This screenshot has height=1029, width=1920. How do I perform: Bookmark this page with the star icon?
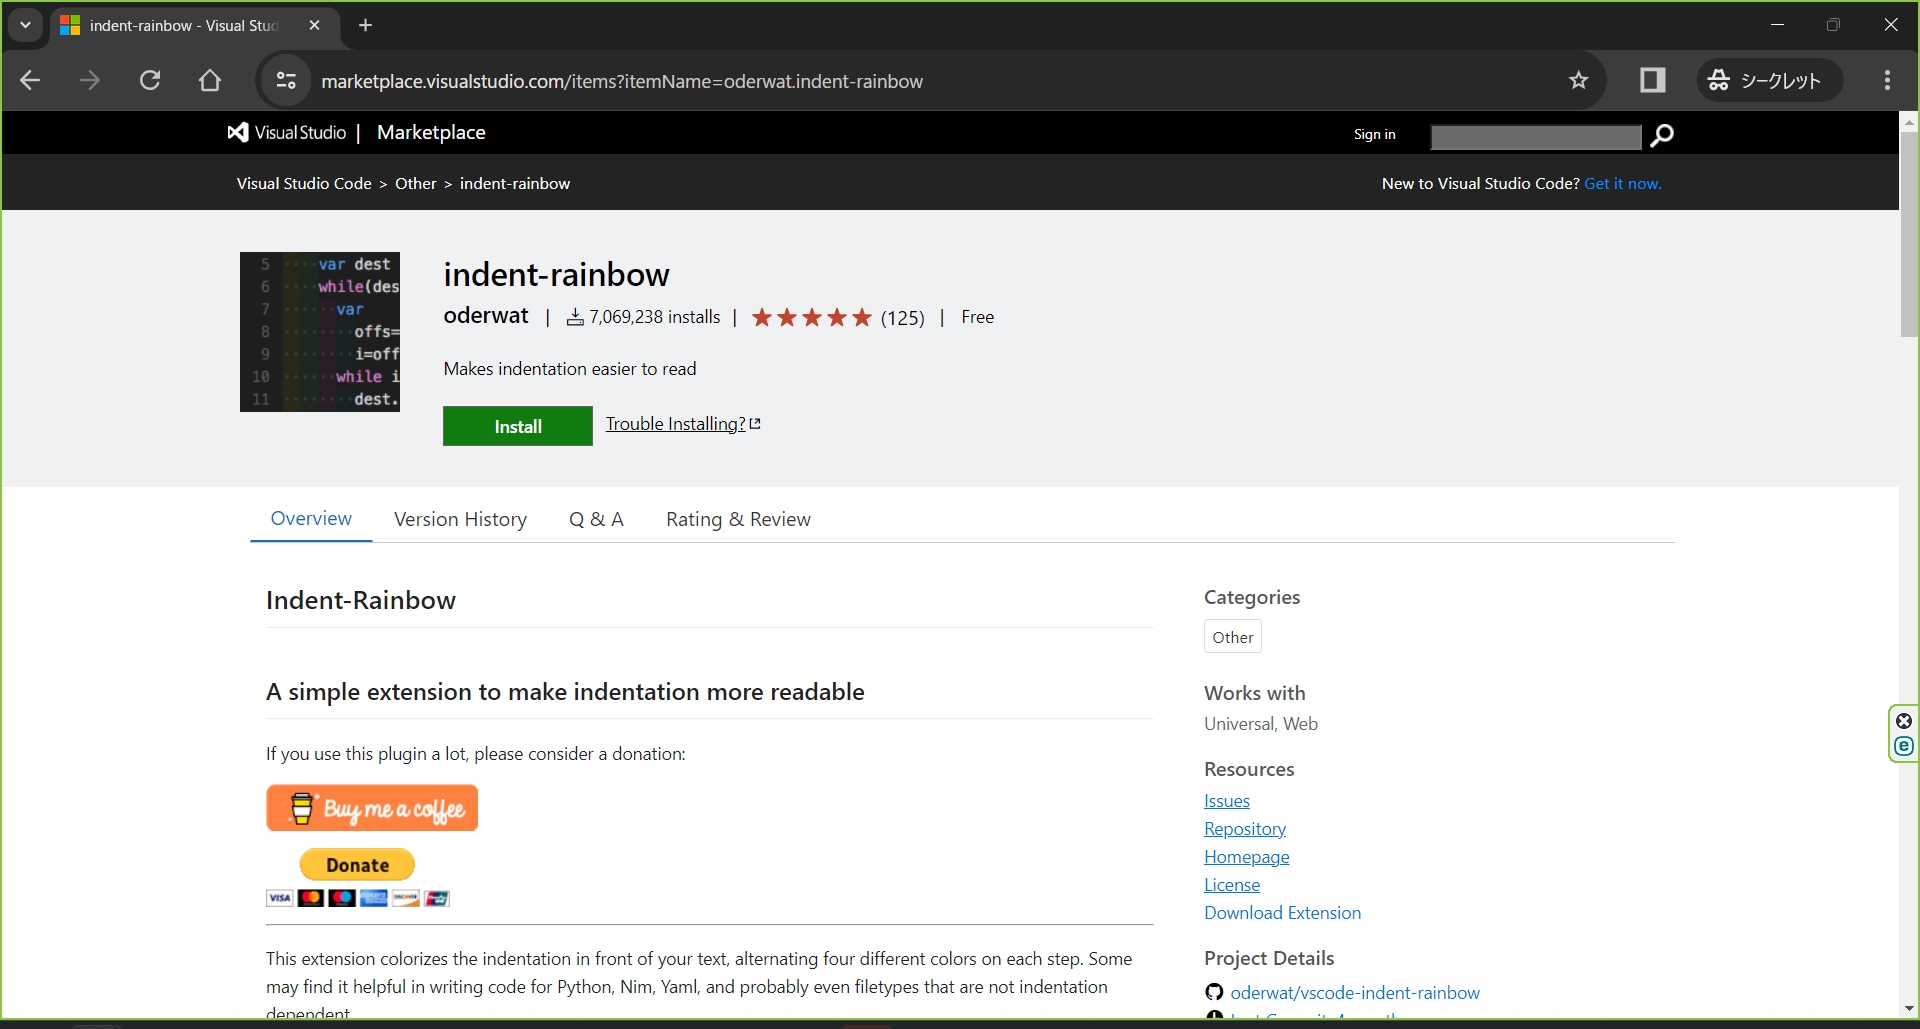pyautogui.click(x=1578, y=81)
